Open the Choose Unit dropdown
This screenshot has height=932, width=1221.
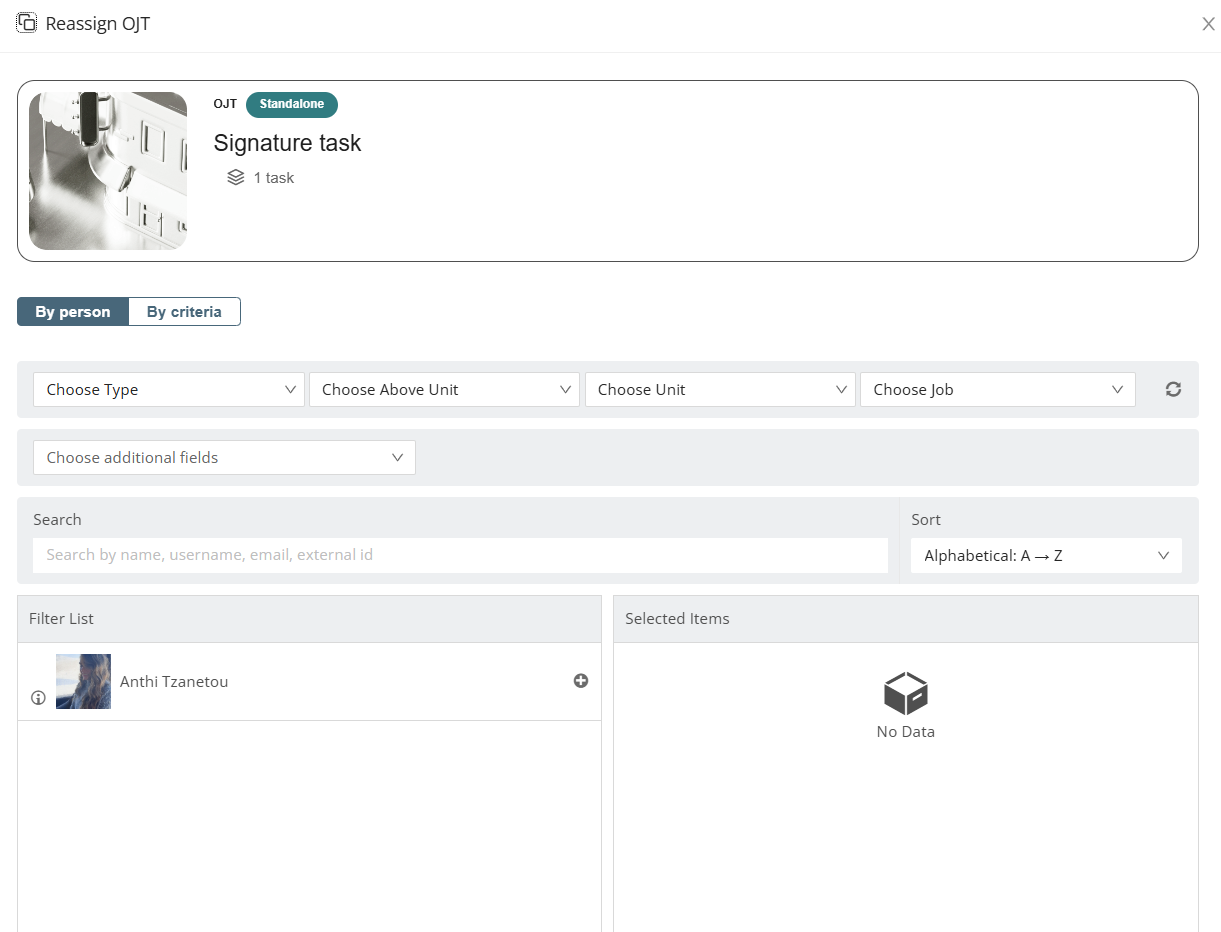tap(720, 390)
